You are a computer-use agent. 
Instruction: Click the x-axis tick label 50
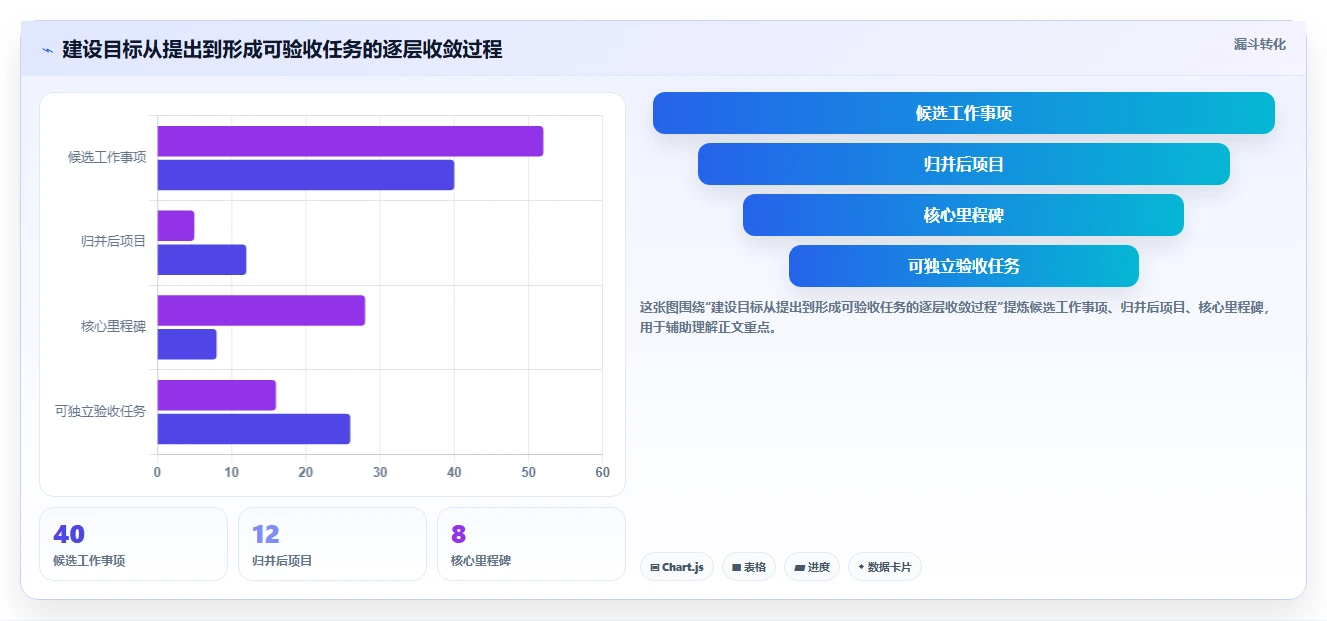pyautogui.click(x=528, y=472)
